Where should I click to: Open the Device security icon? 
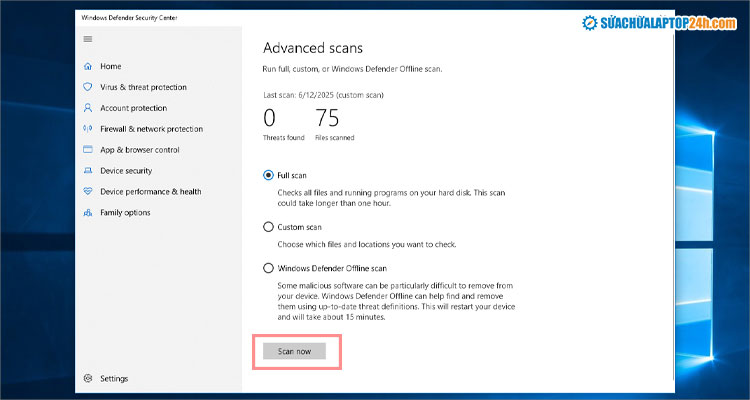click(89, 171)
